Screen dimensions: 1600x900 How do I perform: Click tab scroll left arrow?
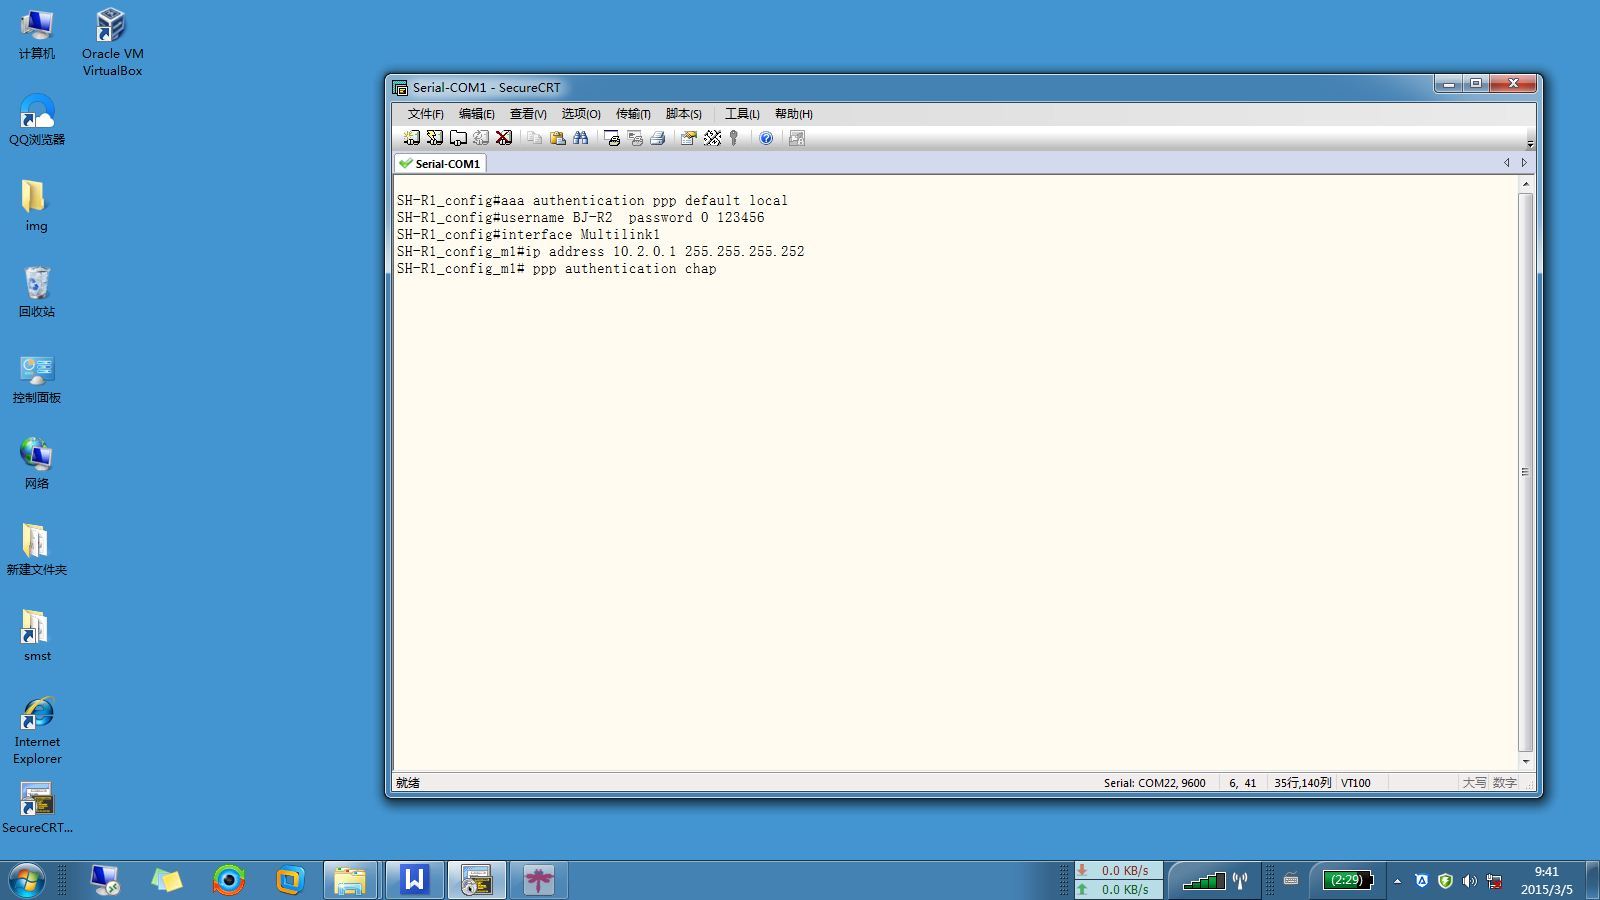(1507, 162)
